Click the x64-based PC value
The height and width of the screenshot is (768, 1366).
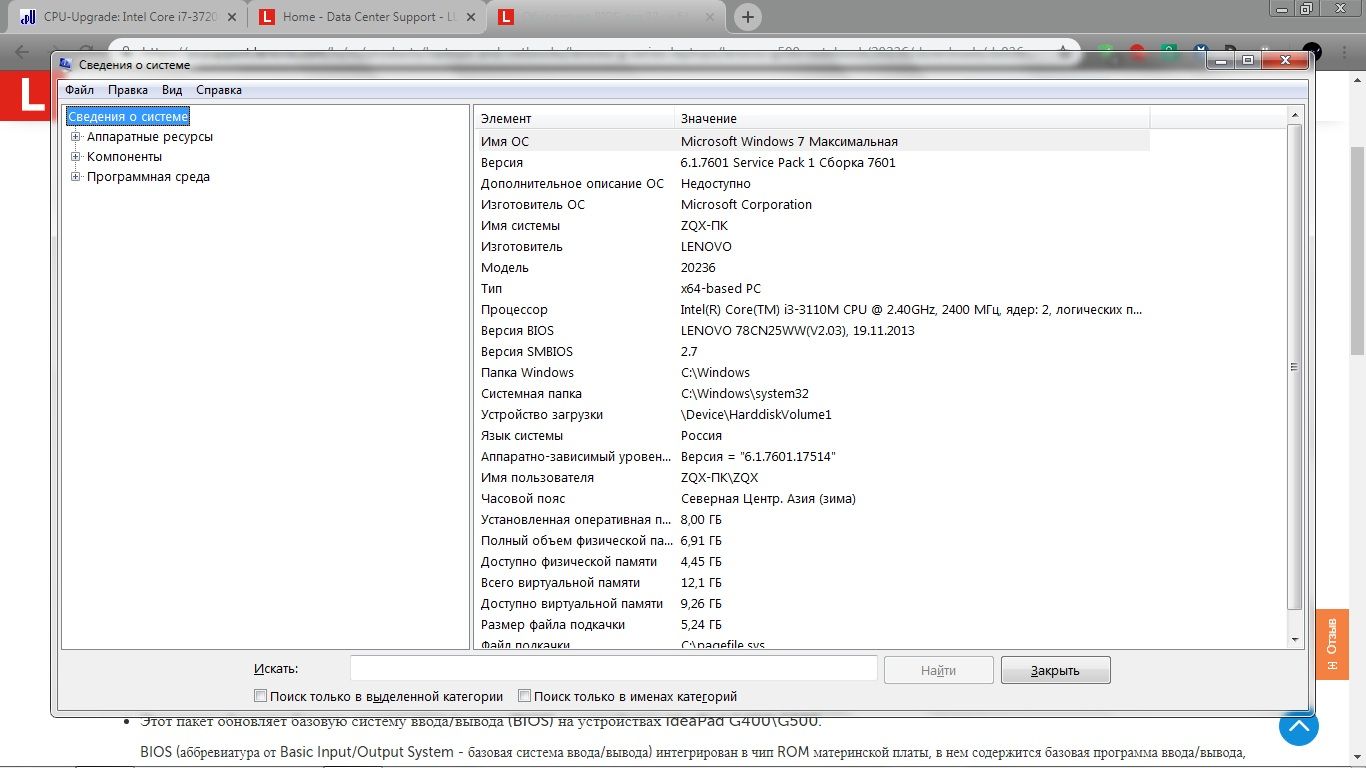coord(721,288)
